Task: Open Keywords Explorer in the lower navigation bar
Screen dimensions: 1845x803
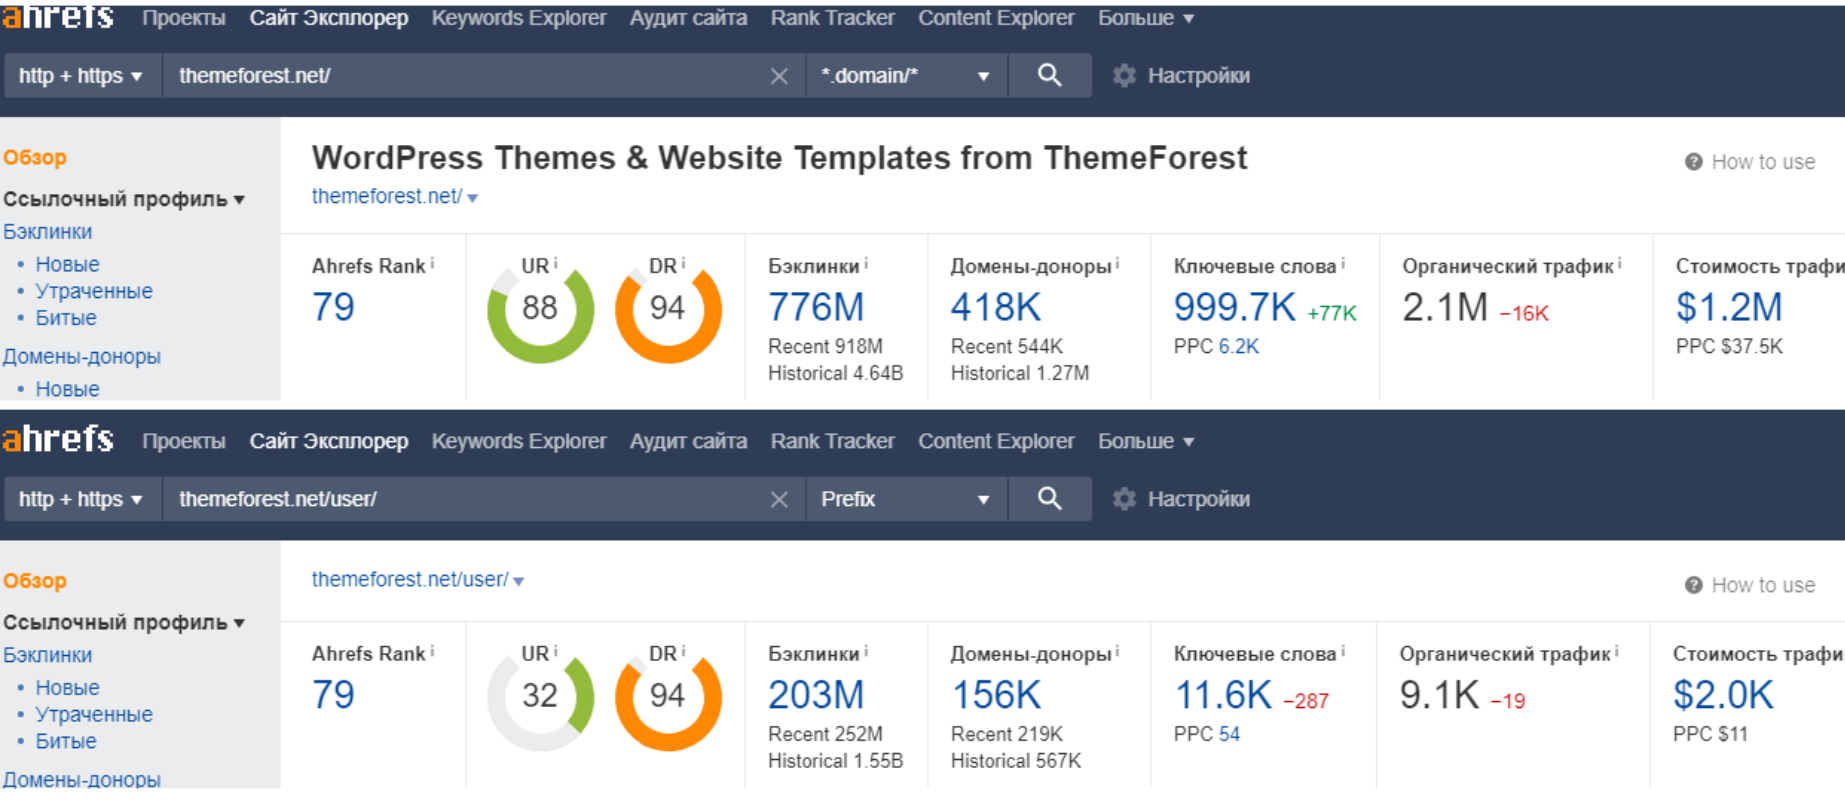Action: point(519,441)
